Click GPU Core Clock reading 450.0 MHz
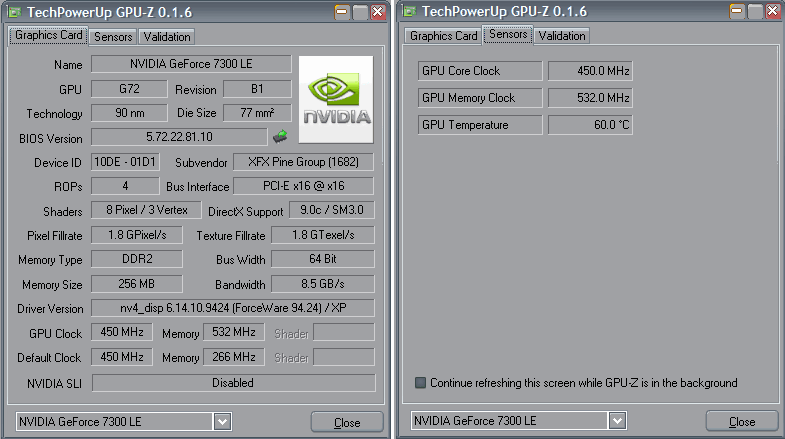This screenshot has width=785, height=439. coord(590,71)
